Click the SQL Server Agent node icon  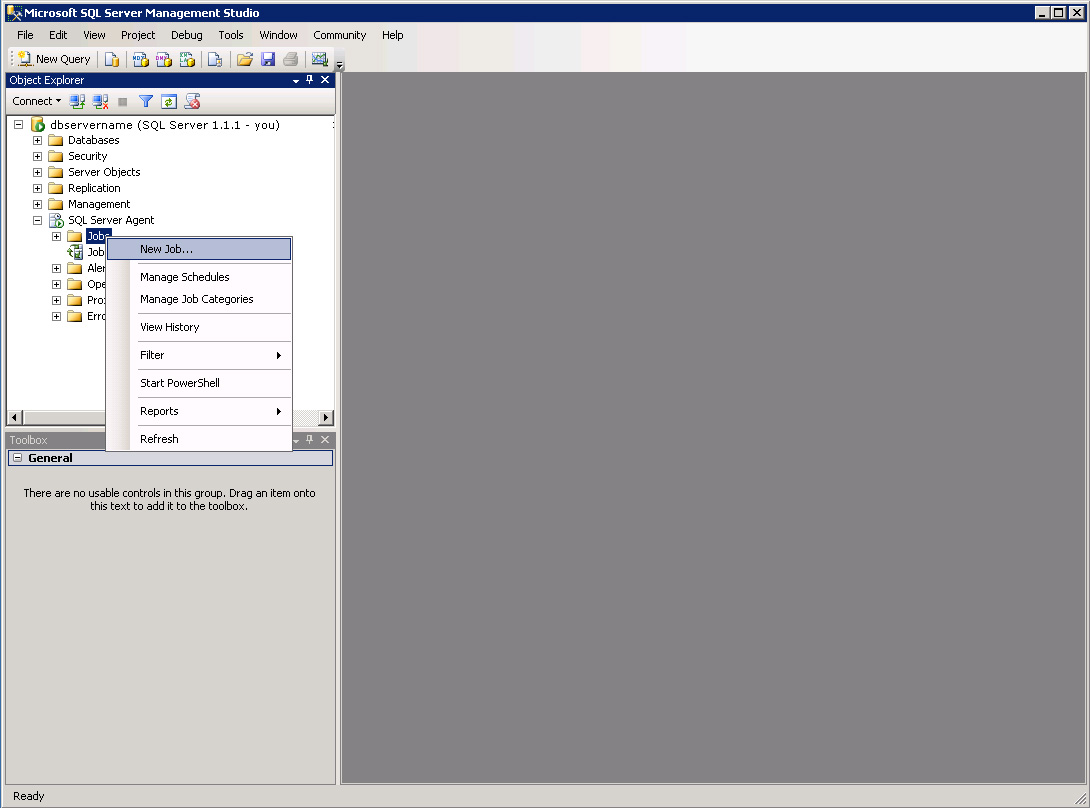coord(56,220)
